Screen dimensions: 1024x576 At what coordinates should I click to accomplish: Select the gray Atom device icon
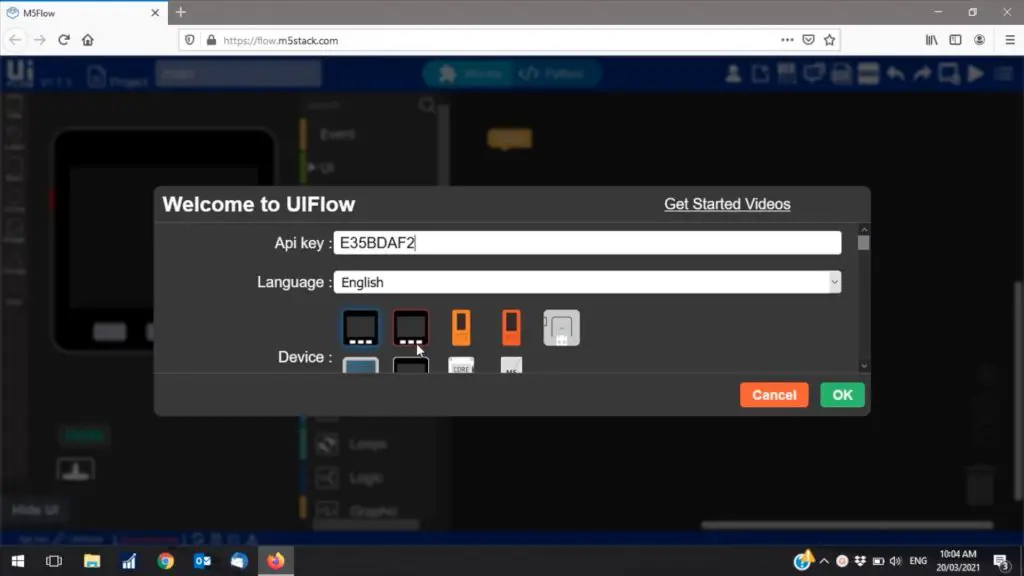561,327
